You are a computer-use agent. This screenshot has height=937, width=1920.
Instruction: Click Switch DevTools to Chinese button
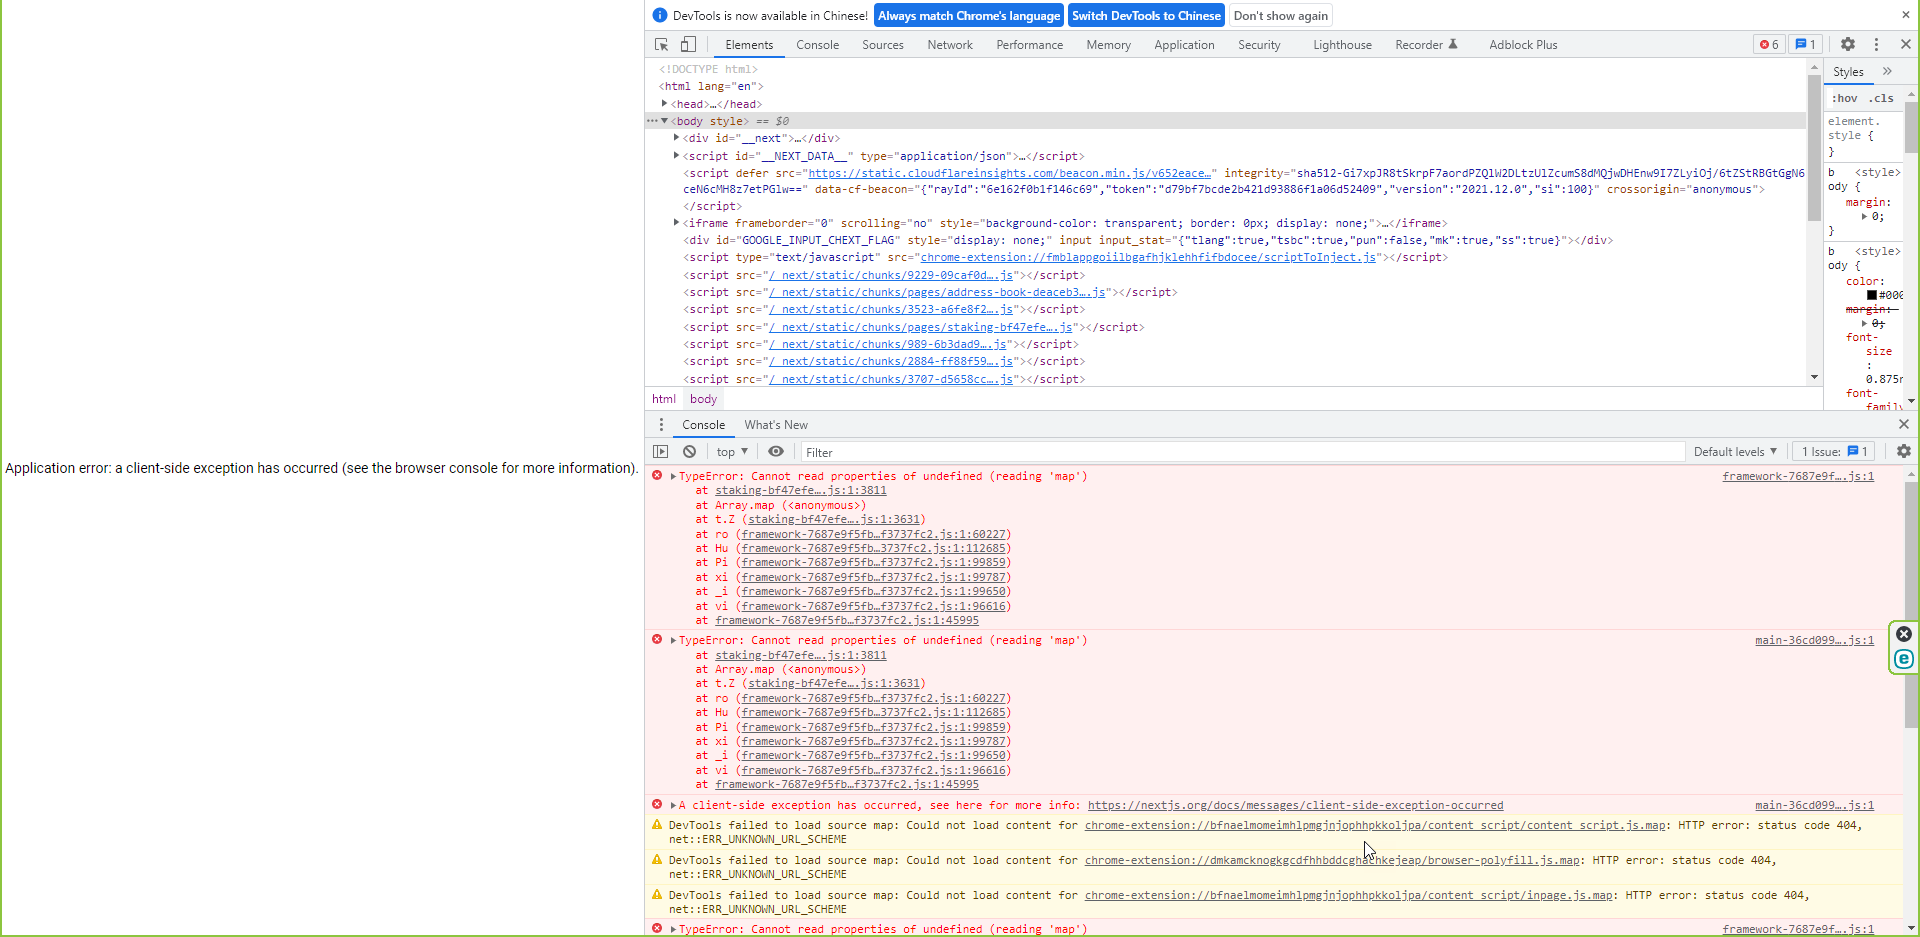(1146, 16)
